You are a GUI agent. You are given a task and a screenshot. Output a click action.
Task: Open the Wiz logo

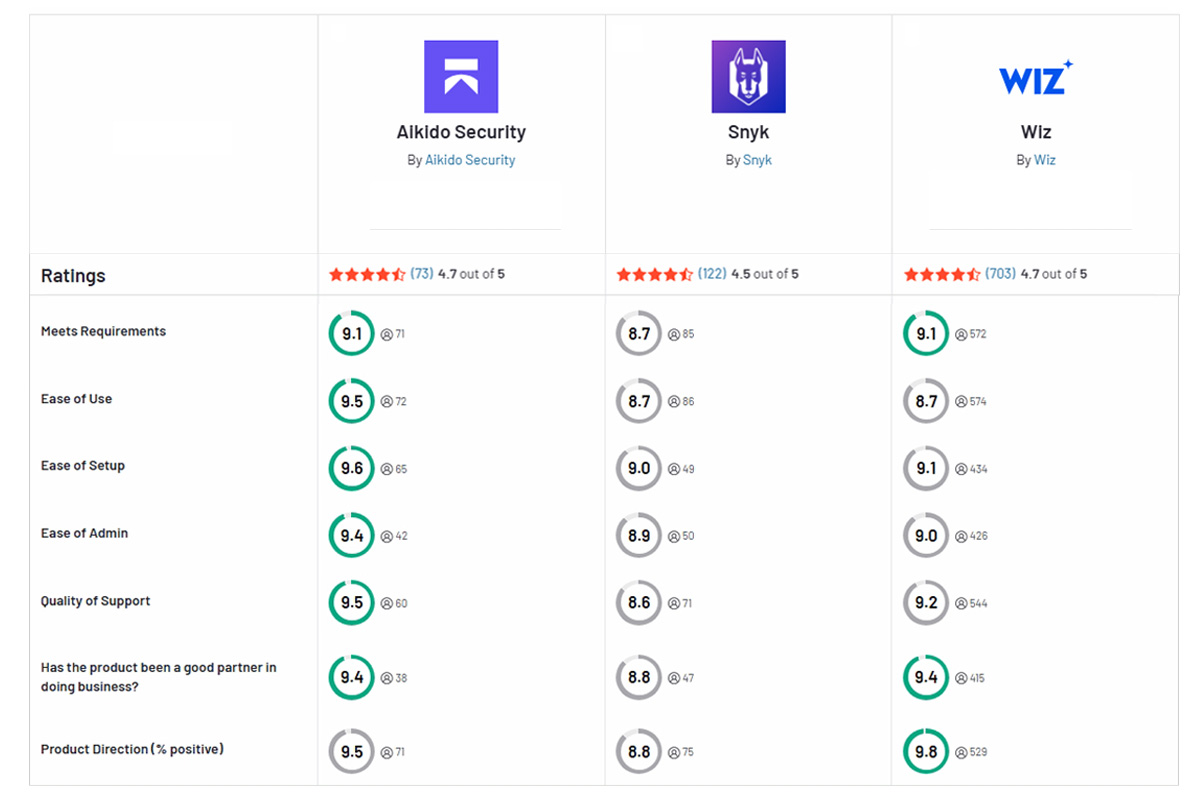(1036, 77)
